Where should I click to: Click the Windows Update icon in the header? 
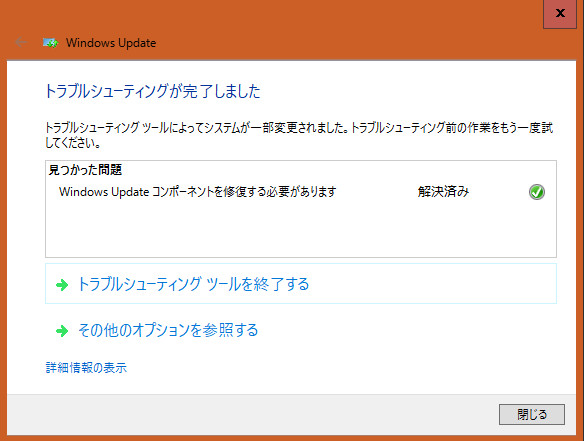[x=50, y=43]
